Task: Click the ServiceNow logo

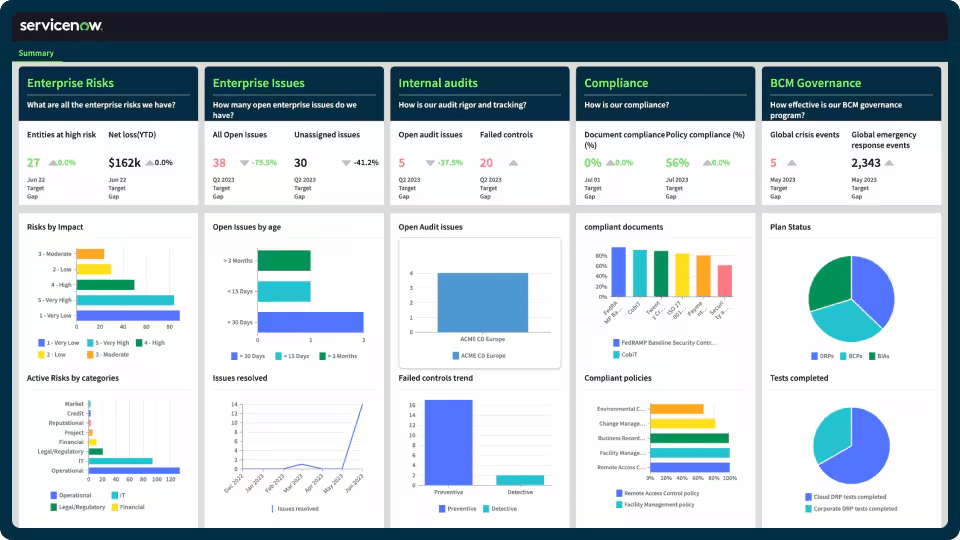Action: click(x=61, y=25)
